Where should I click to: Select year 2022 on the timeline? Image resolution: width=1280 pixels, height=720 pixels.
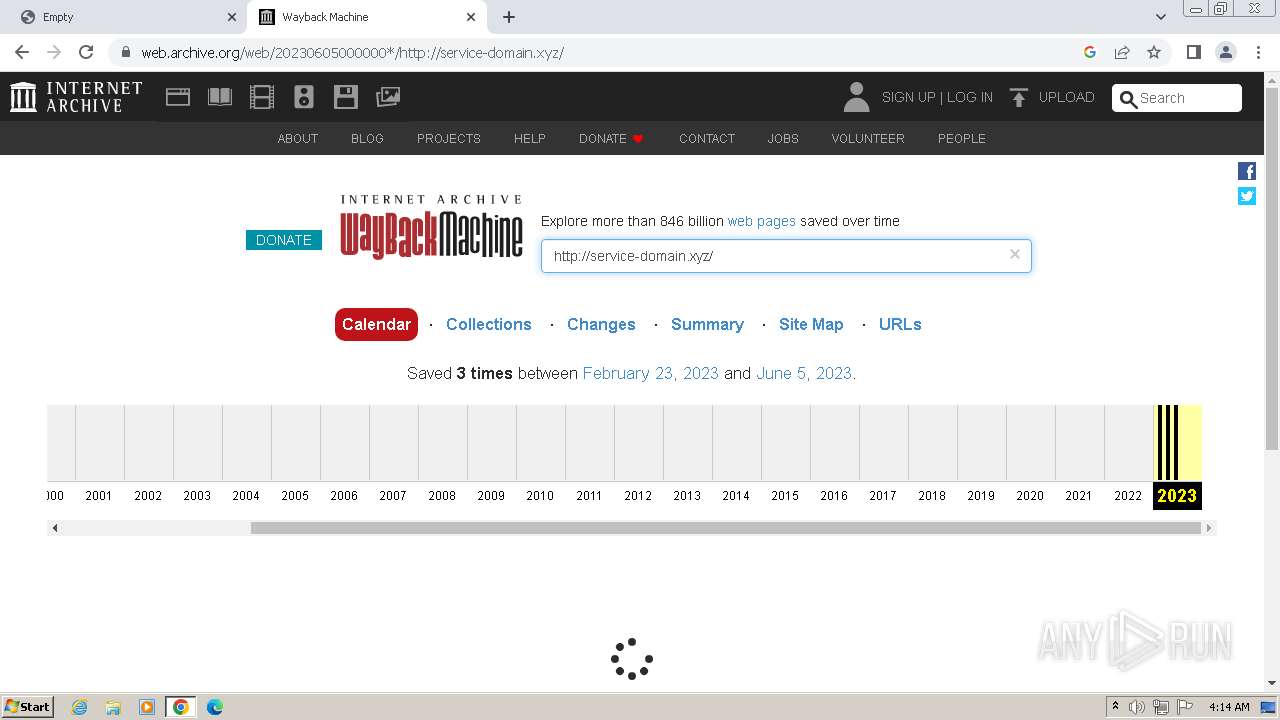click(x=1128, y=495)
